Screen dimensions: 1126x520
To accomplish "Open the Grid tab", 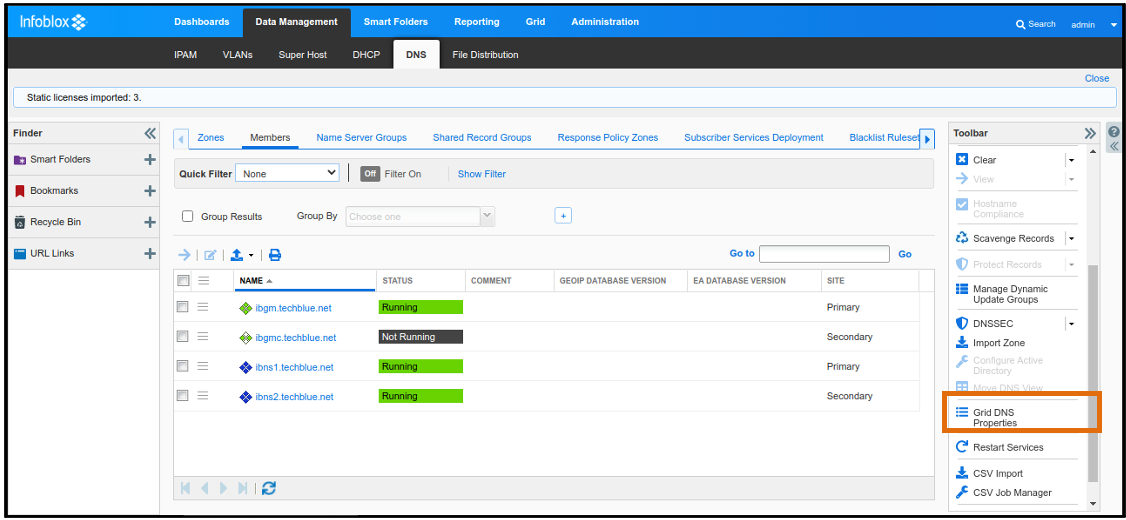I will [x=535, y=22].
